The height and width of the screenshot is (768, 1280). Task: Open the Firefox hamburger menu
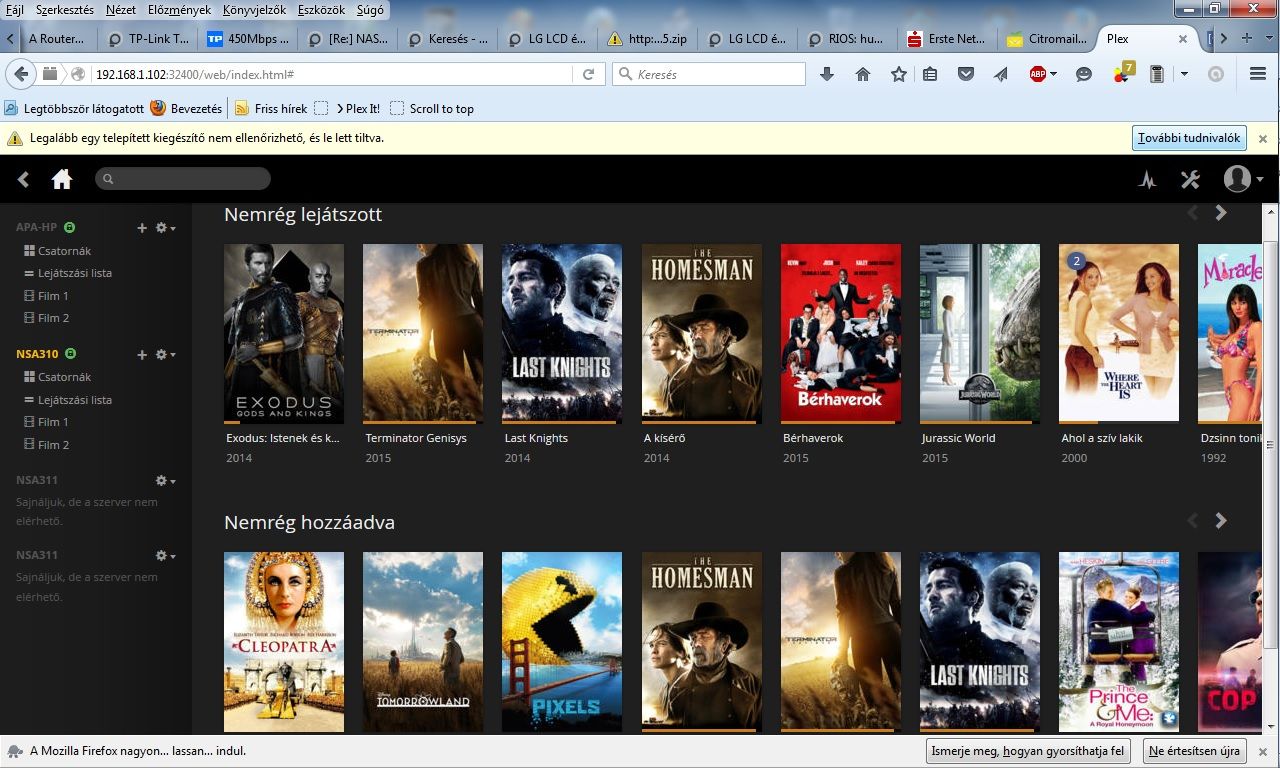click(x=1258, y=74)
